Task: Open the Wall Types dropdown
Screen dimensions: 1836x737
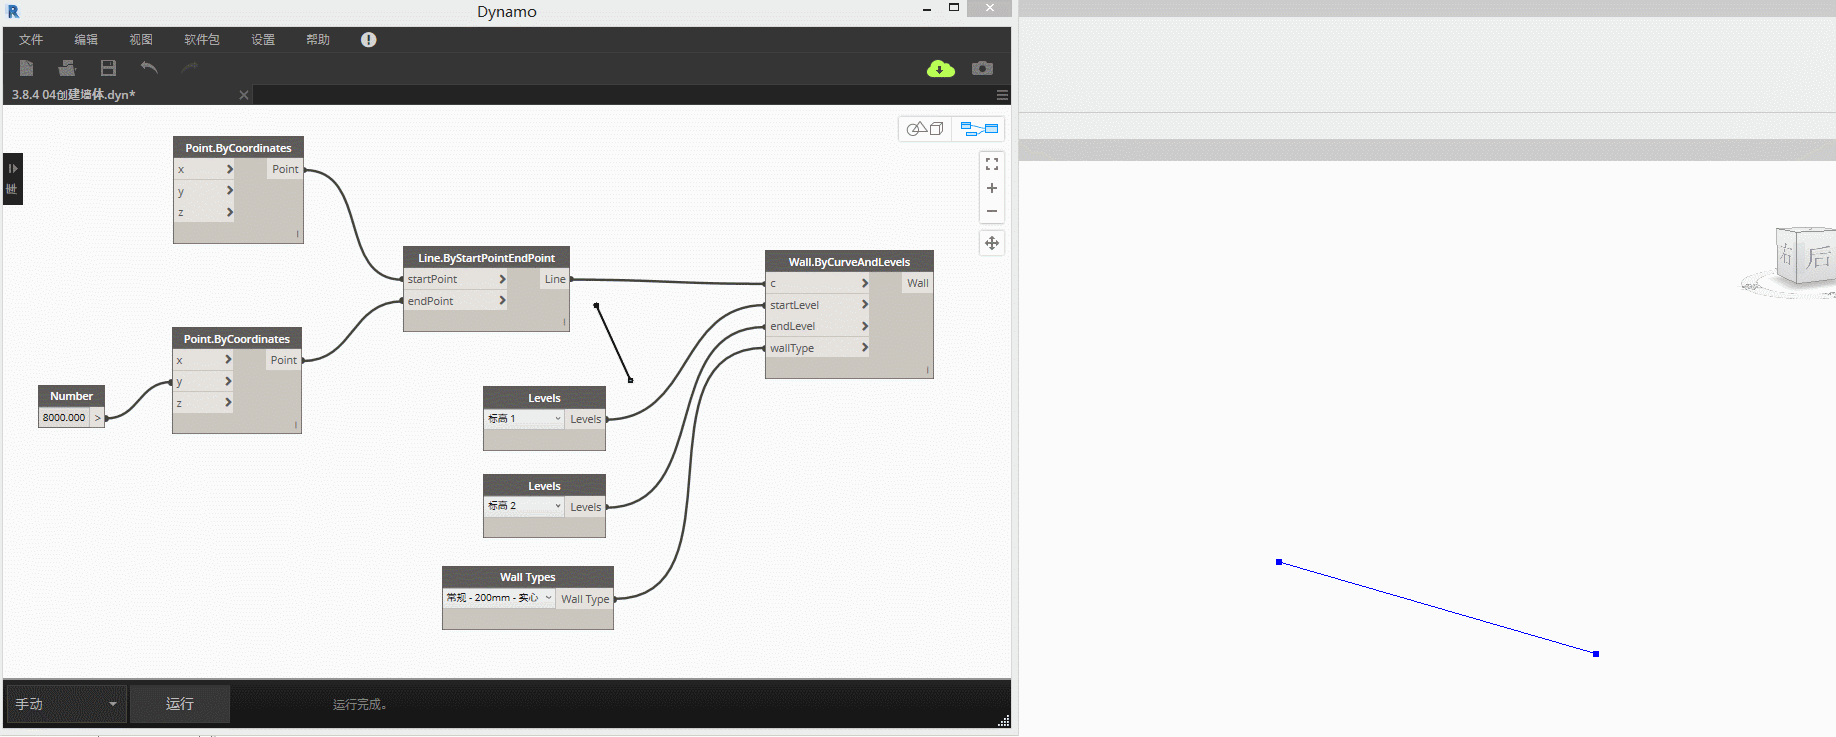Action: [x=499, y=598]
